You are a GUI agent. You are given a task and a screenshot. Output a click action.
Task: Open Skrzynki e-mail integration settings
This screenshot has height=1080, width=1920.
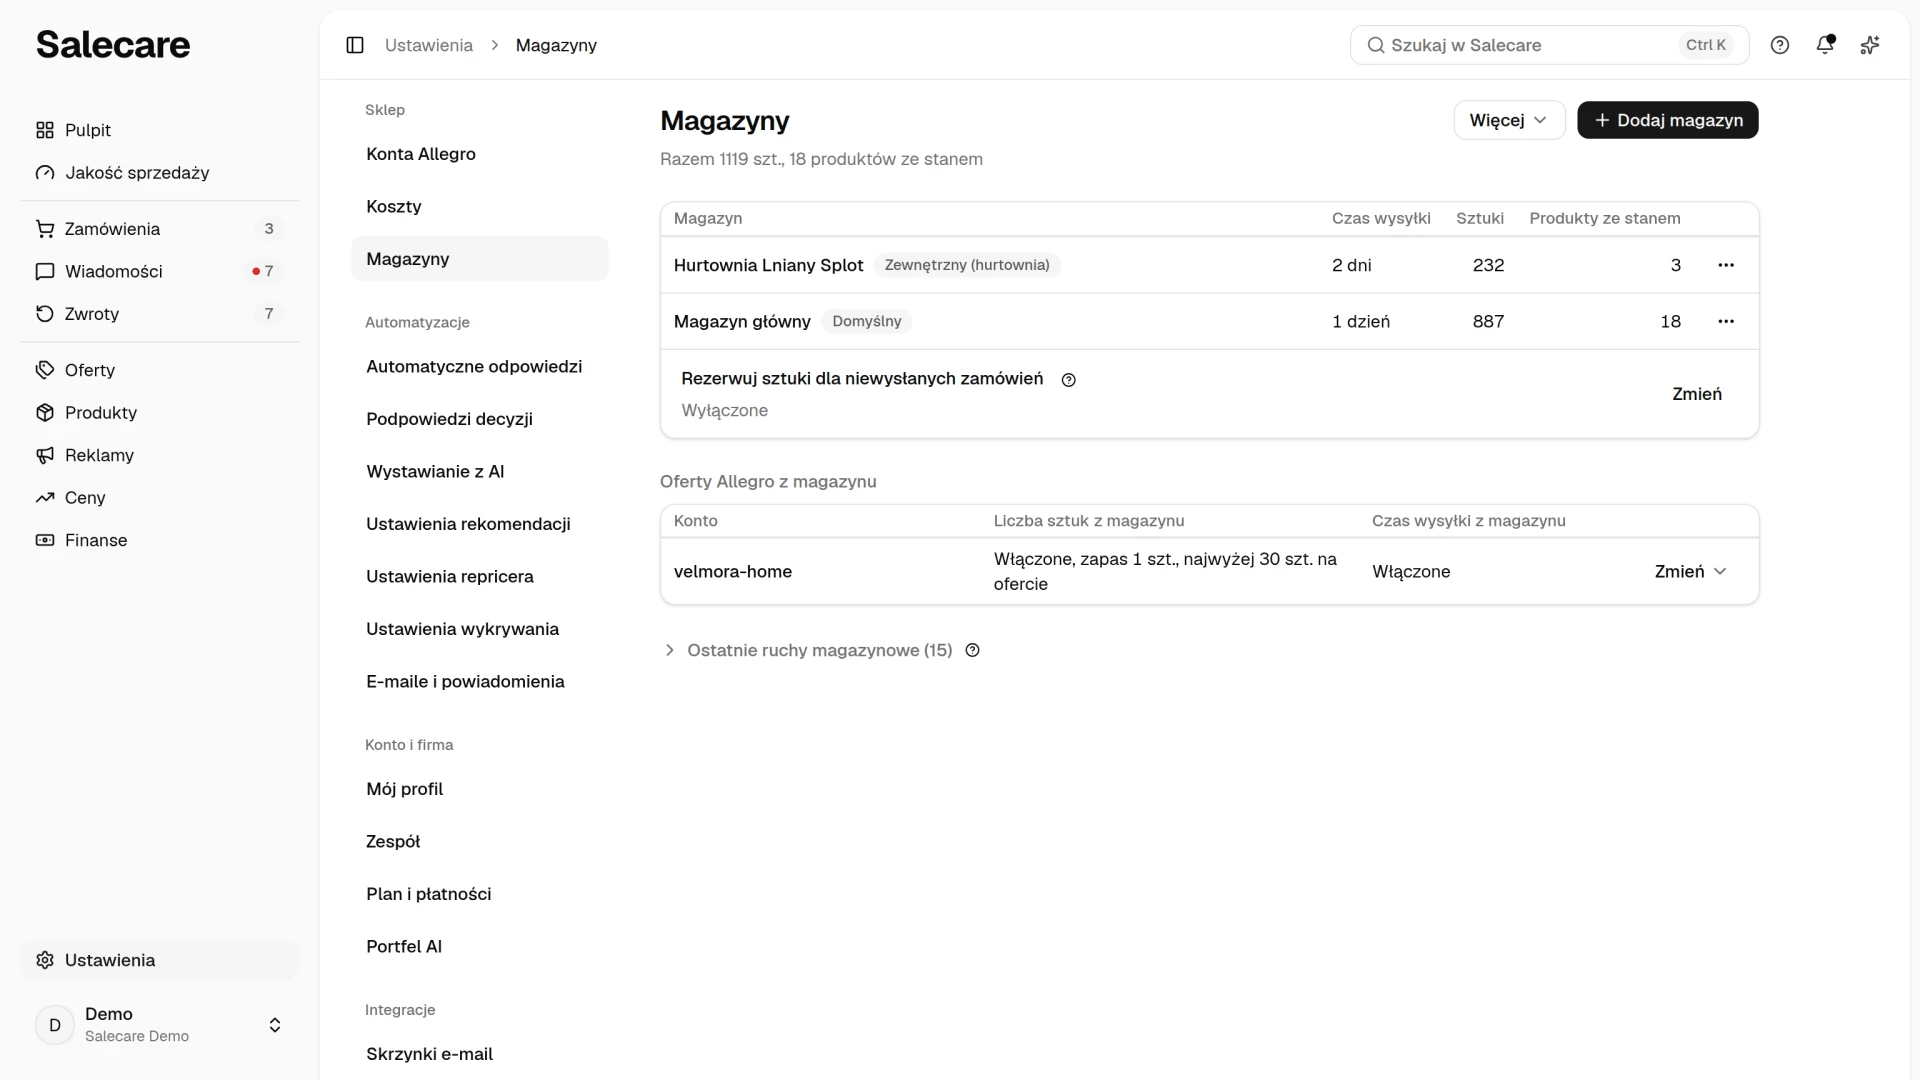(480, 1054)
